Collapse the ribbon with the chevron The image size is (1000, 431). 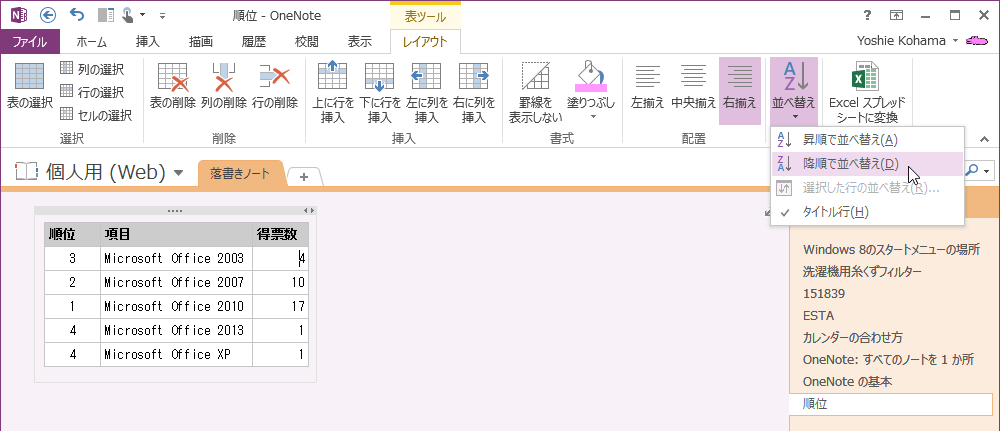point(984,139)
